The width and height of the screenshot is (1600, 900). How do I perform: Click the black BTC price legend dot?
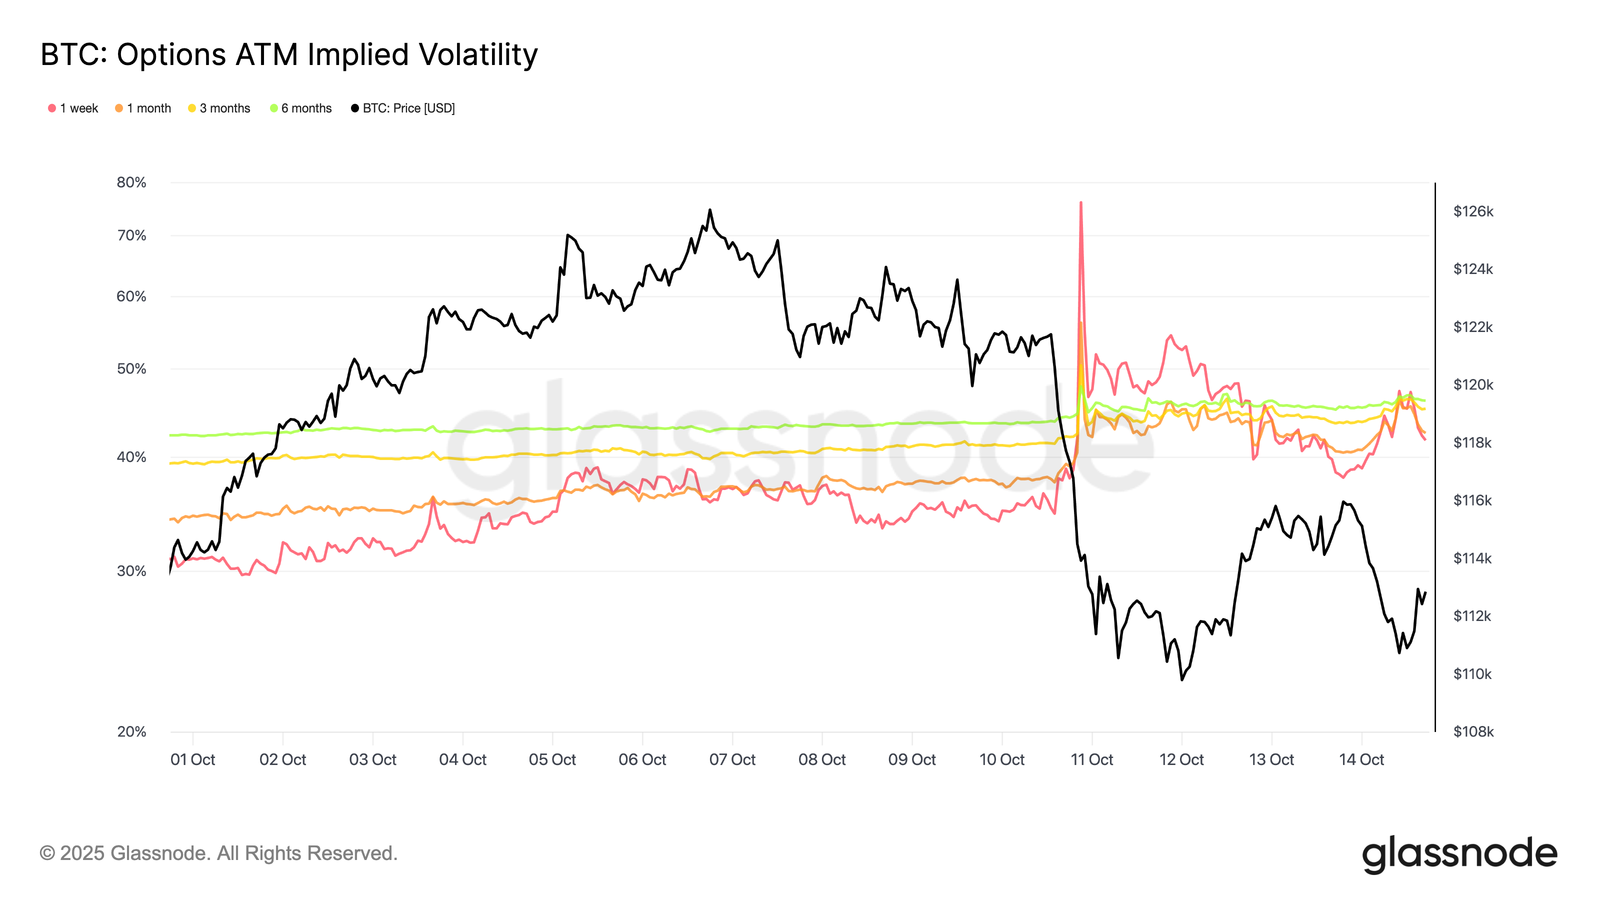coord(355,108)
